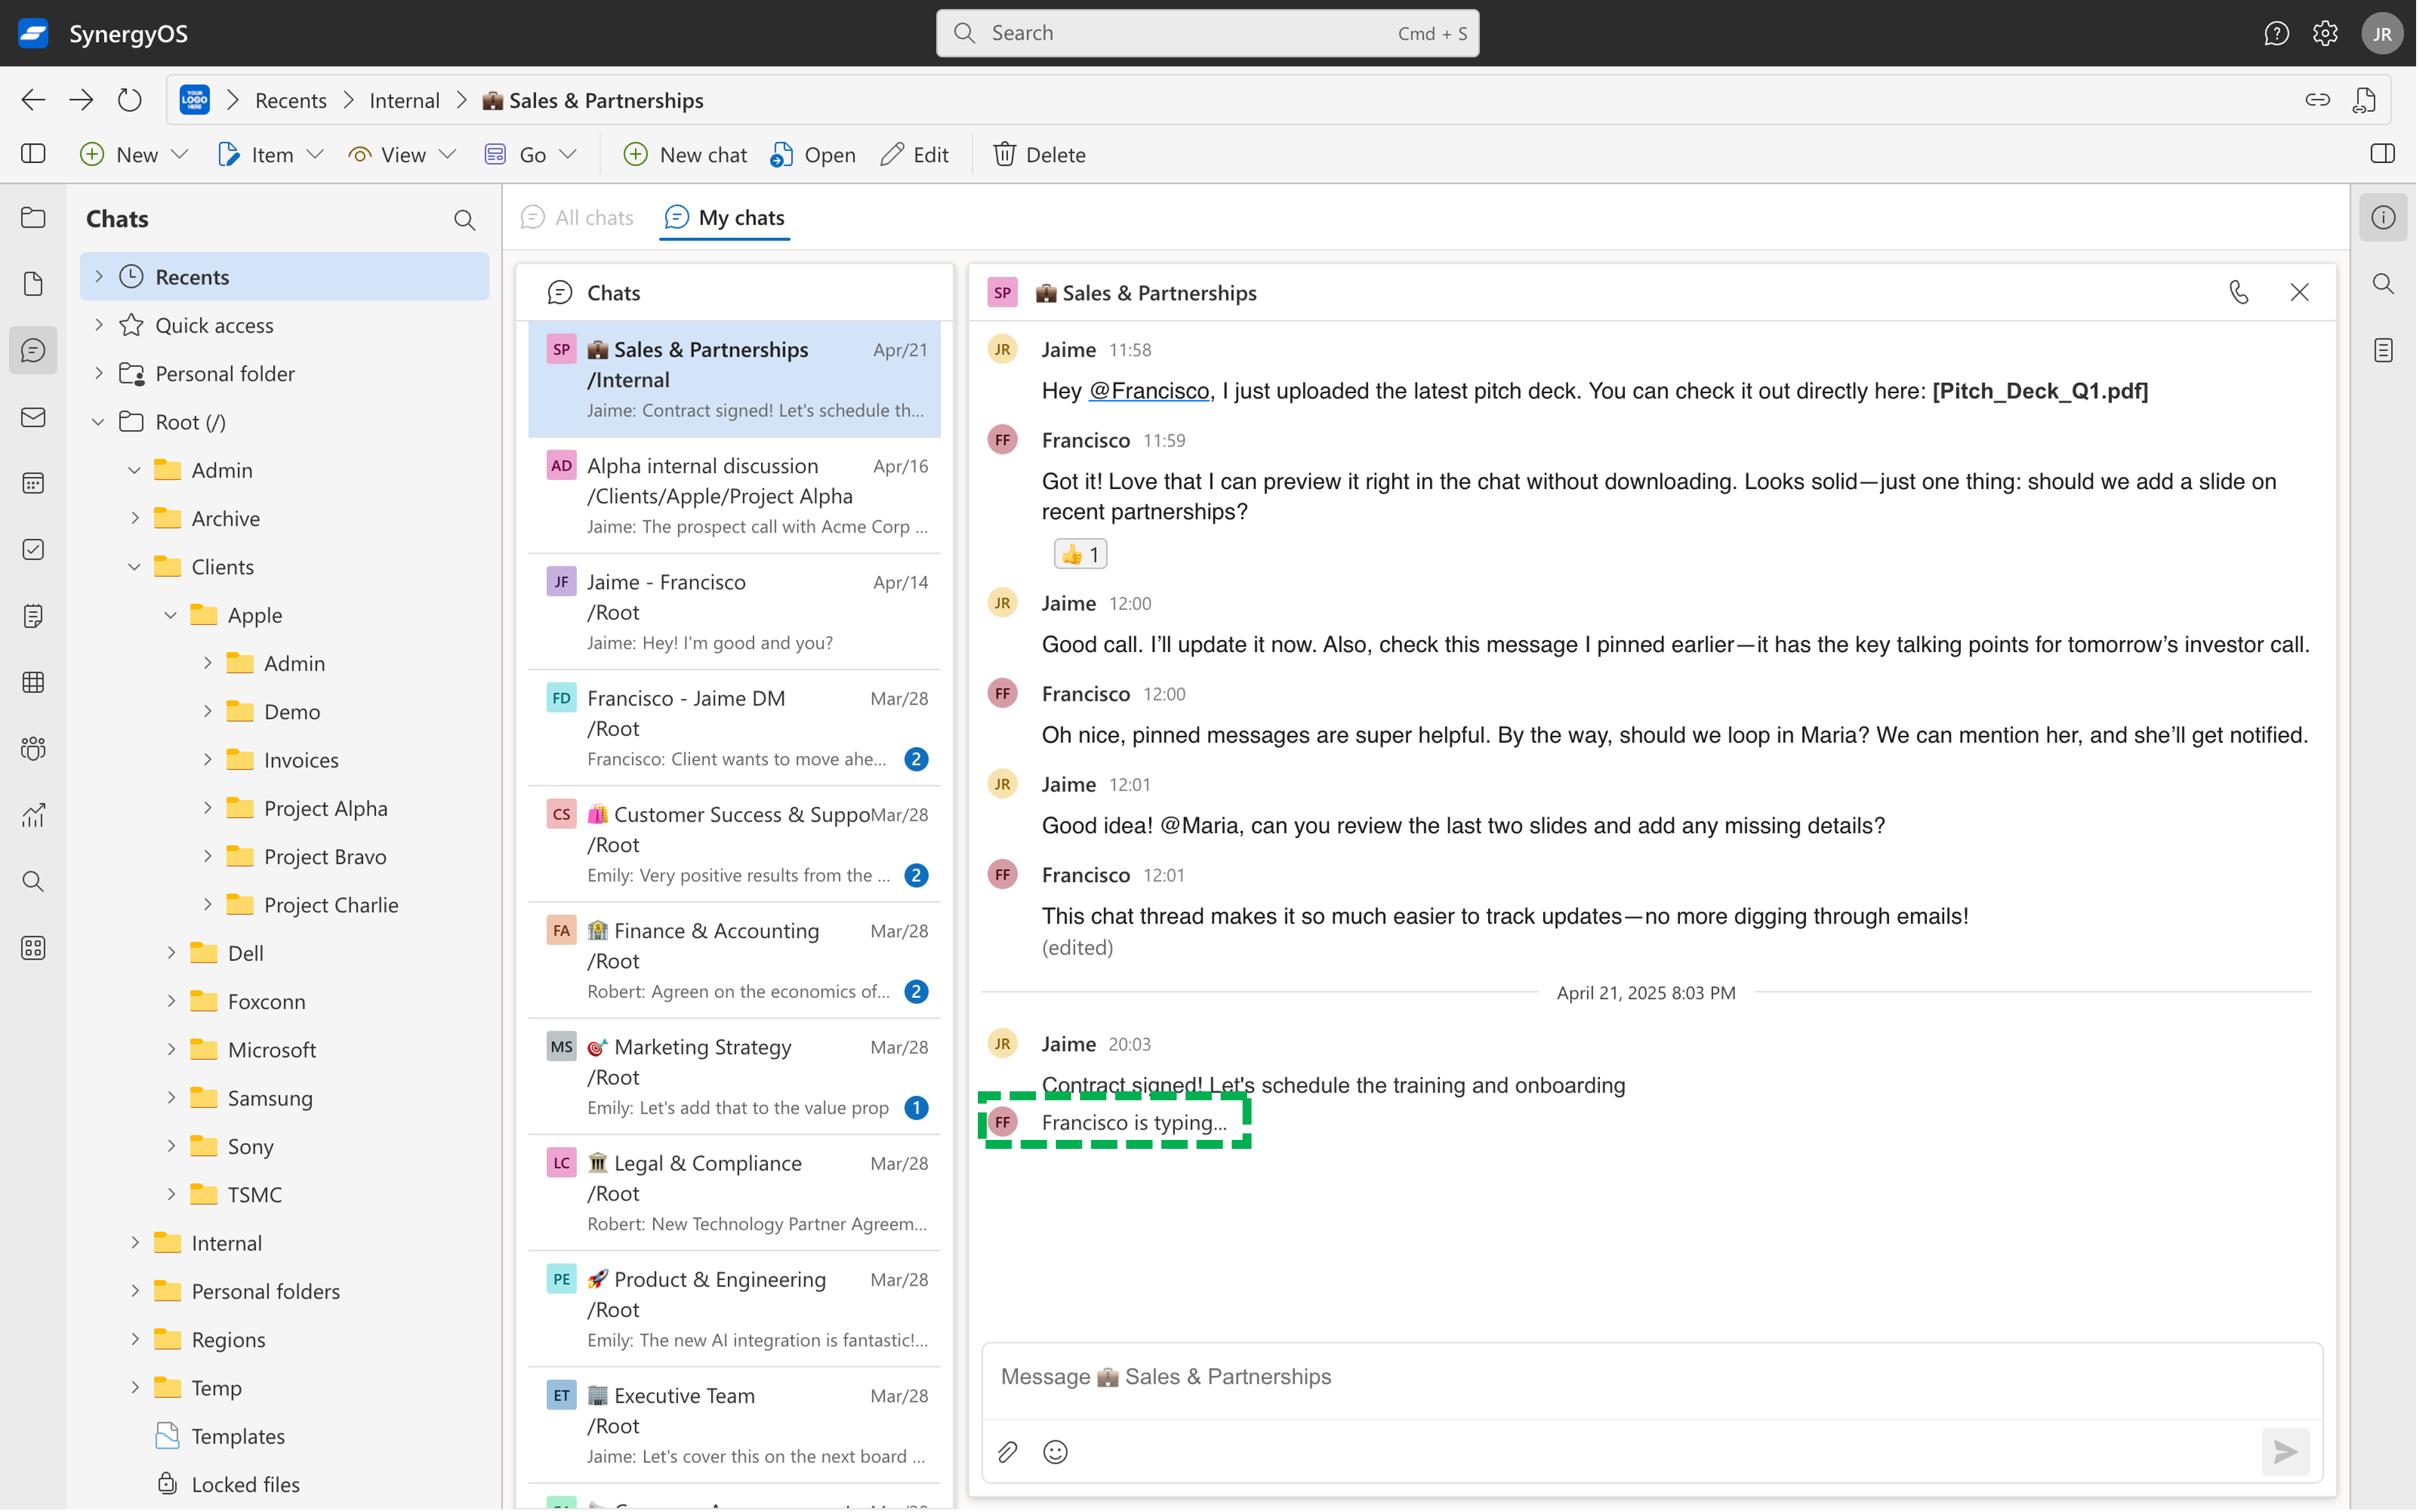Start a call in Sales & Partnerships
The width and height of the screenshot is (2418, 1512).
pyautogui.click(x=2238, y=292)
